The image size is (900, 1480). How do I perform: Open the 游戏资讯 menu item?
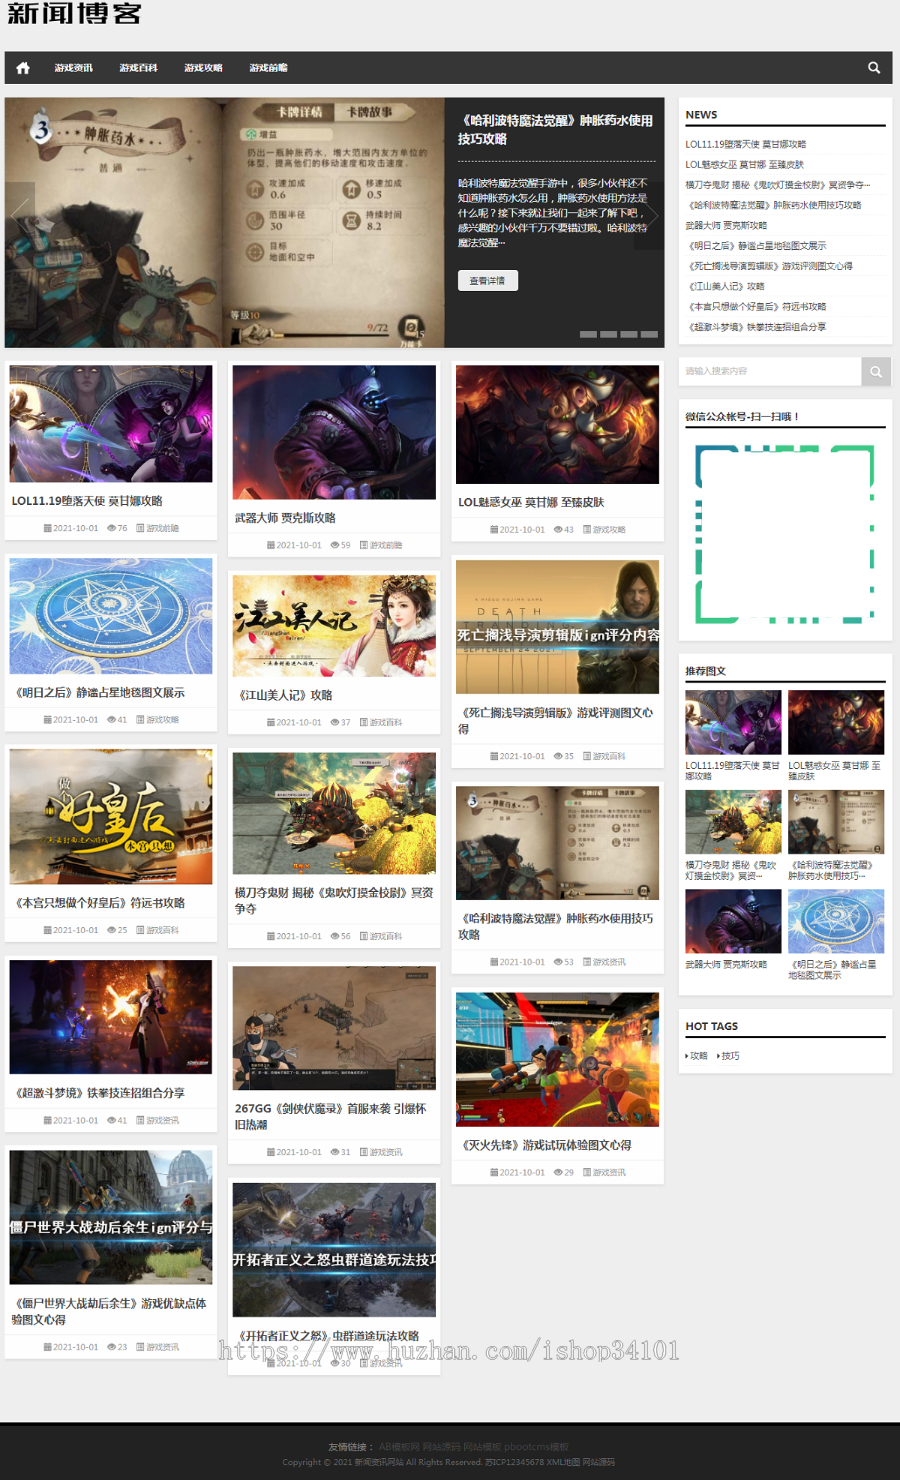pyautogui.click(x=74, y=68)
